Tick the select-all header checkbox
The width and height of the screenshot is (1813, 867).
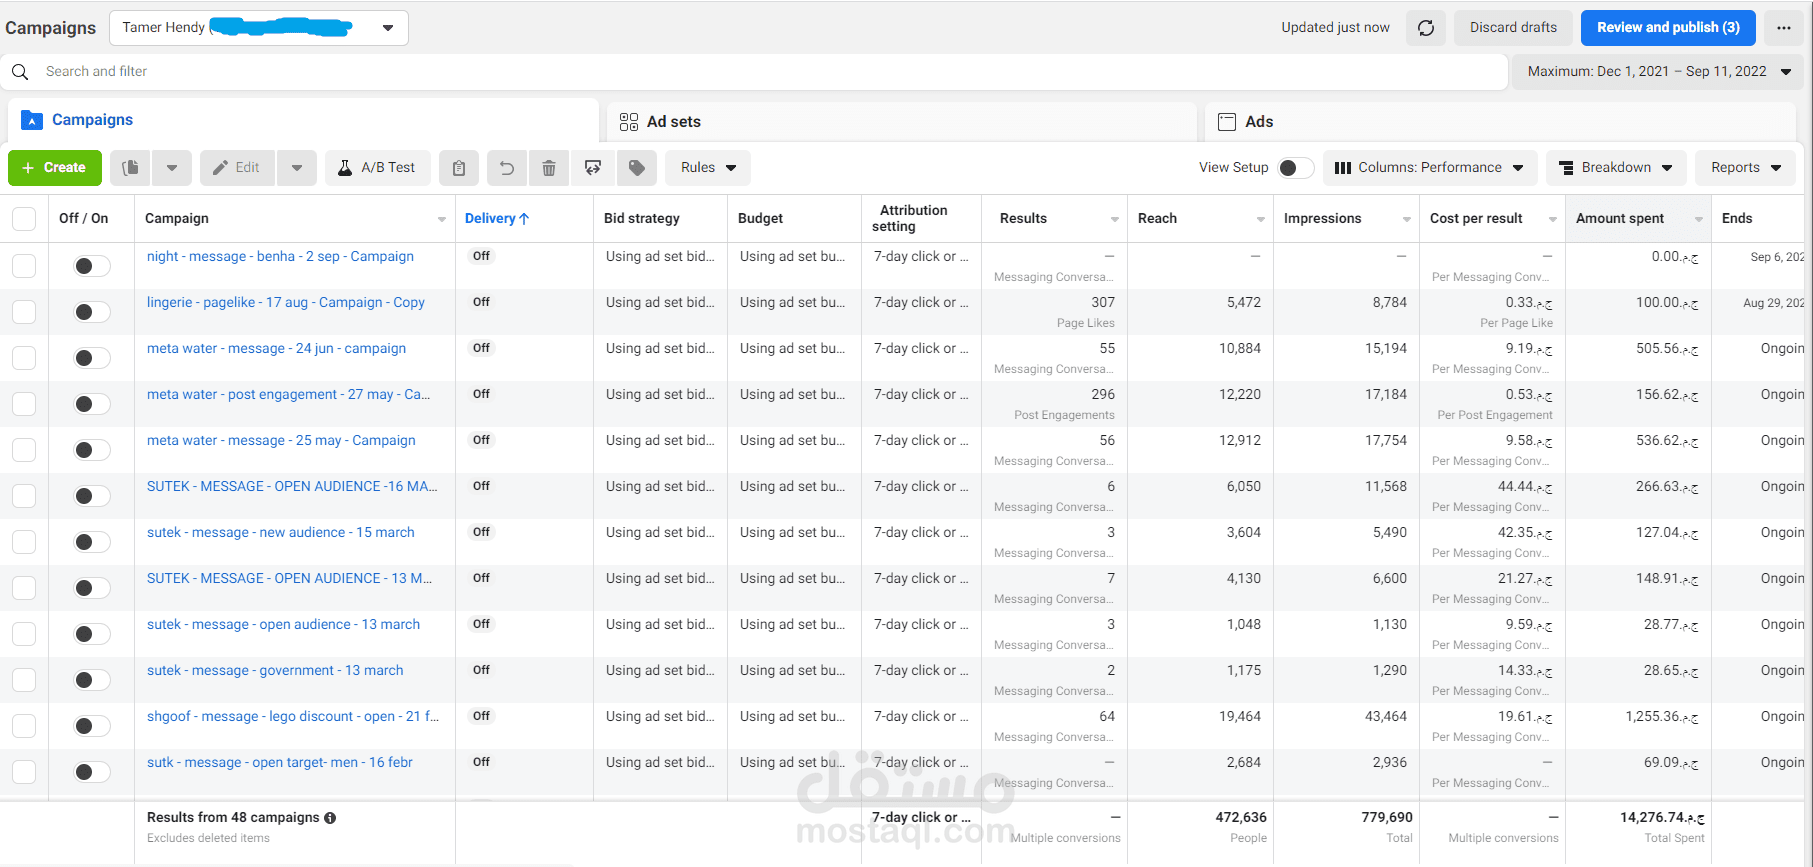(x=24, y=219)
